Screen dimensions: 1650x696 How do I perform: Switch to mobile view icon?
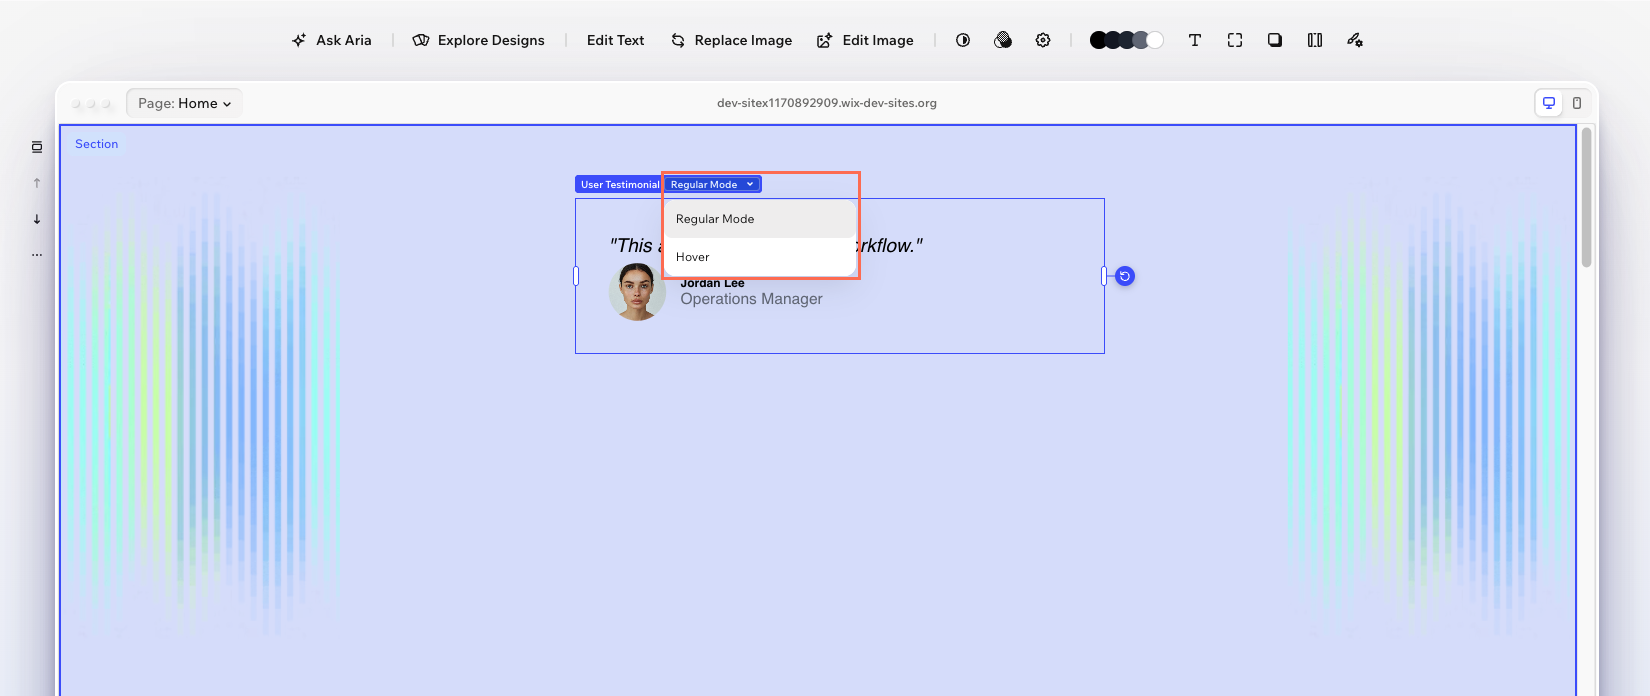[x=1577, y=103]
